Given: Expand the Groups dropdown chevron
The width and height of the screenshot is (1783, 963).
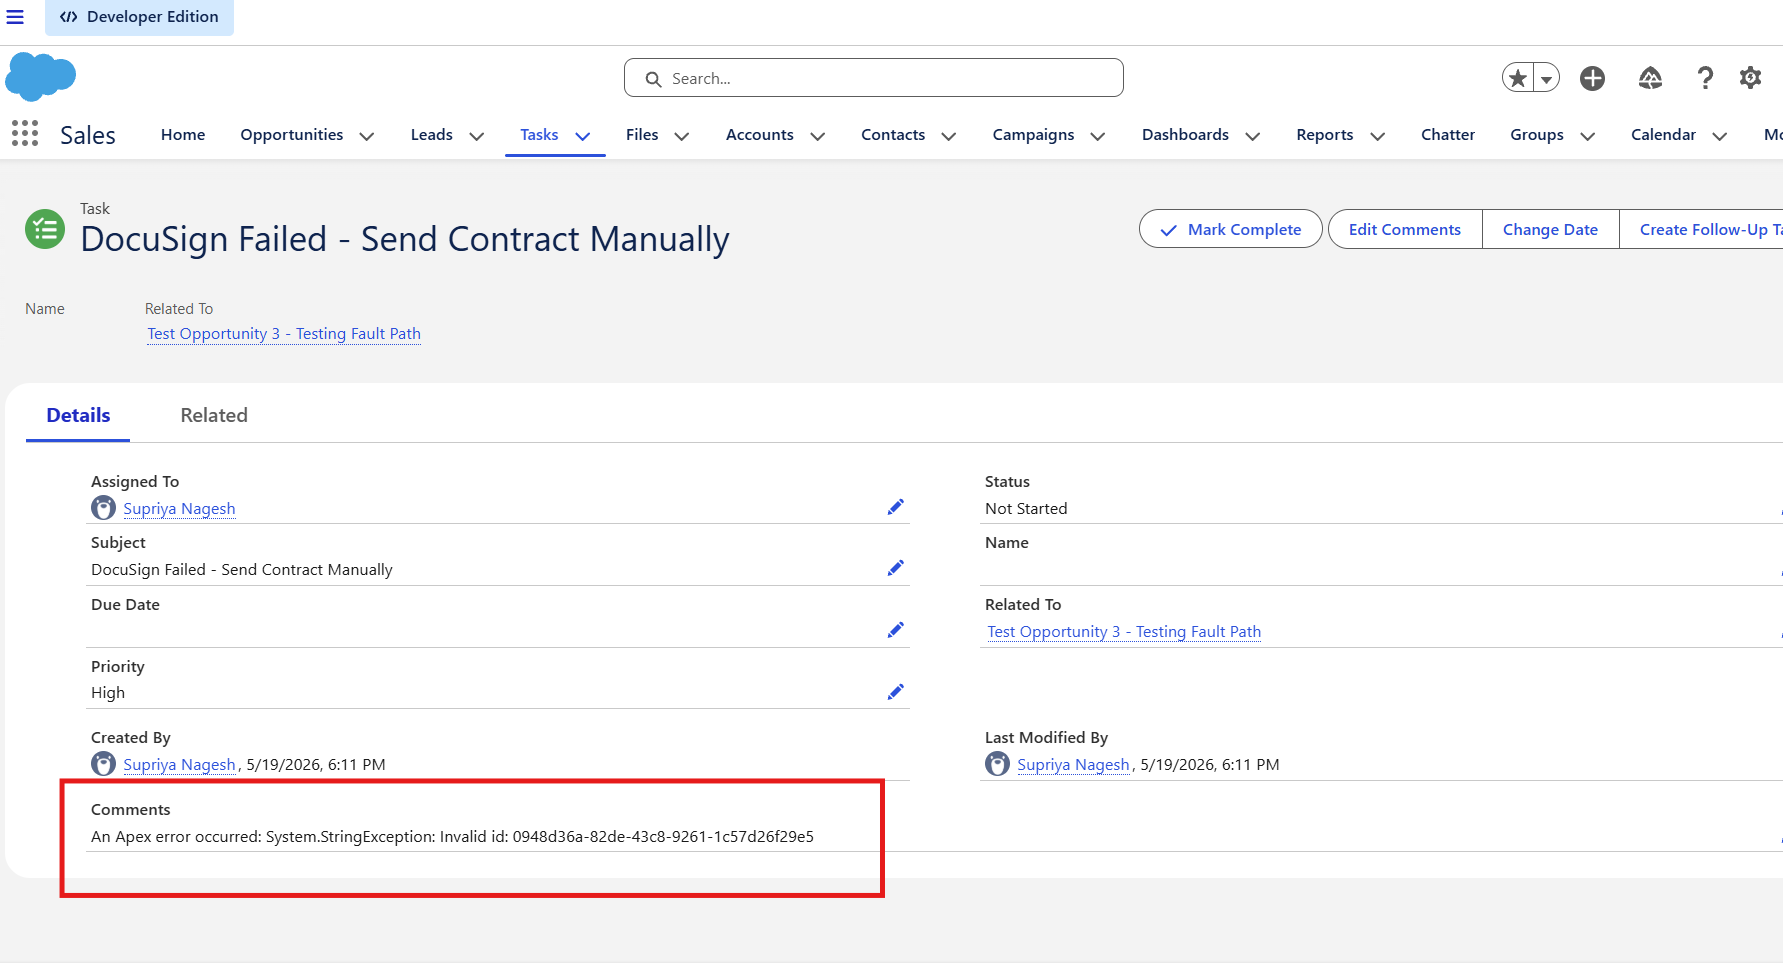Looking at the screenshot, I should (x=1588, y=136).
